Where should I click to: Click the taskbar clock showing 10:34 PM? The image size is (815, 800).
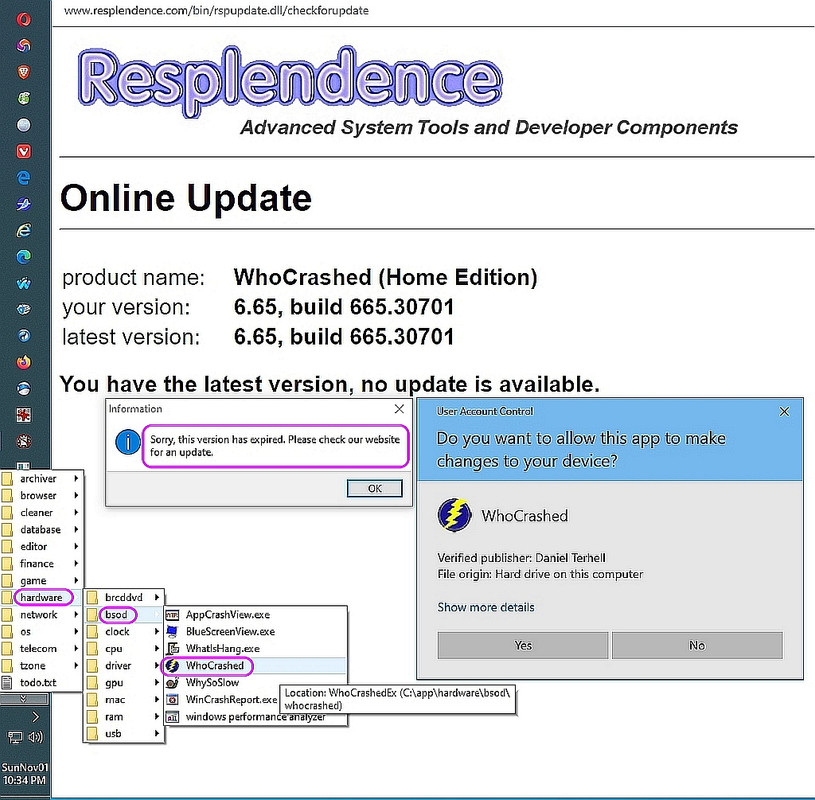[24, 773]
